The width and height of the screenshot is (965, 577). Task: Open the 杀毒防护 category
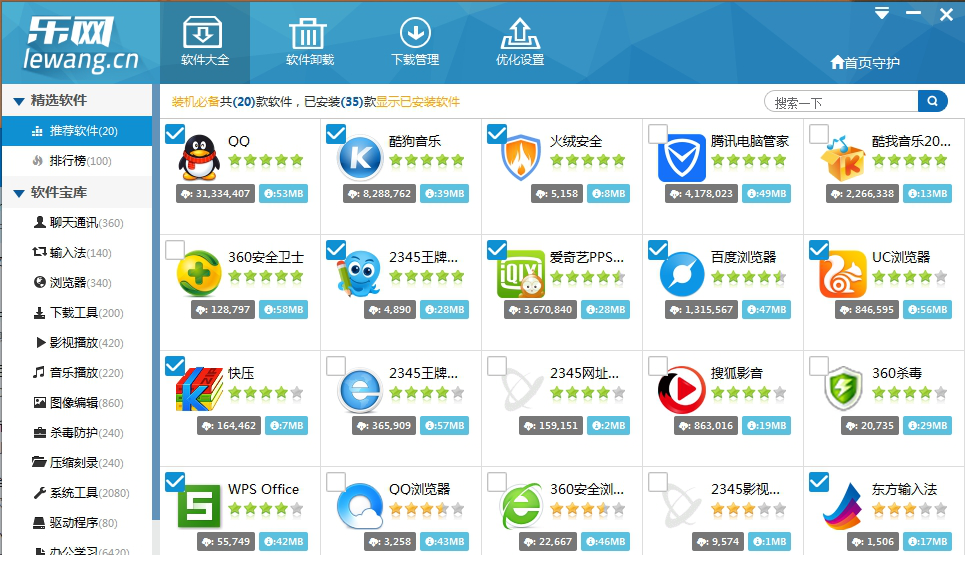point(76,432)
